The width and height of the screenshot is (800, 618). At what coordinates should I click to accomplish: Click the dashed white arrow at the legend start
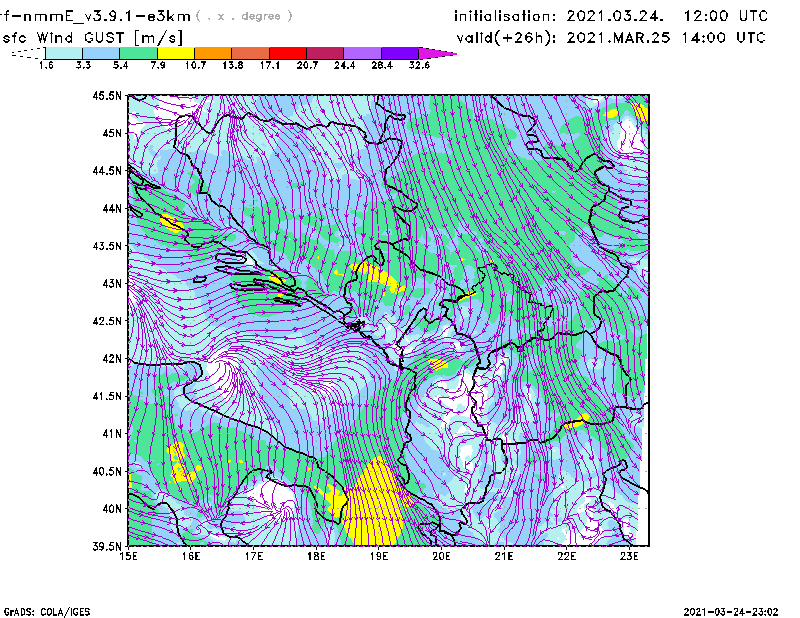pos(28,53)
